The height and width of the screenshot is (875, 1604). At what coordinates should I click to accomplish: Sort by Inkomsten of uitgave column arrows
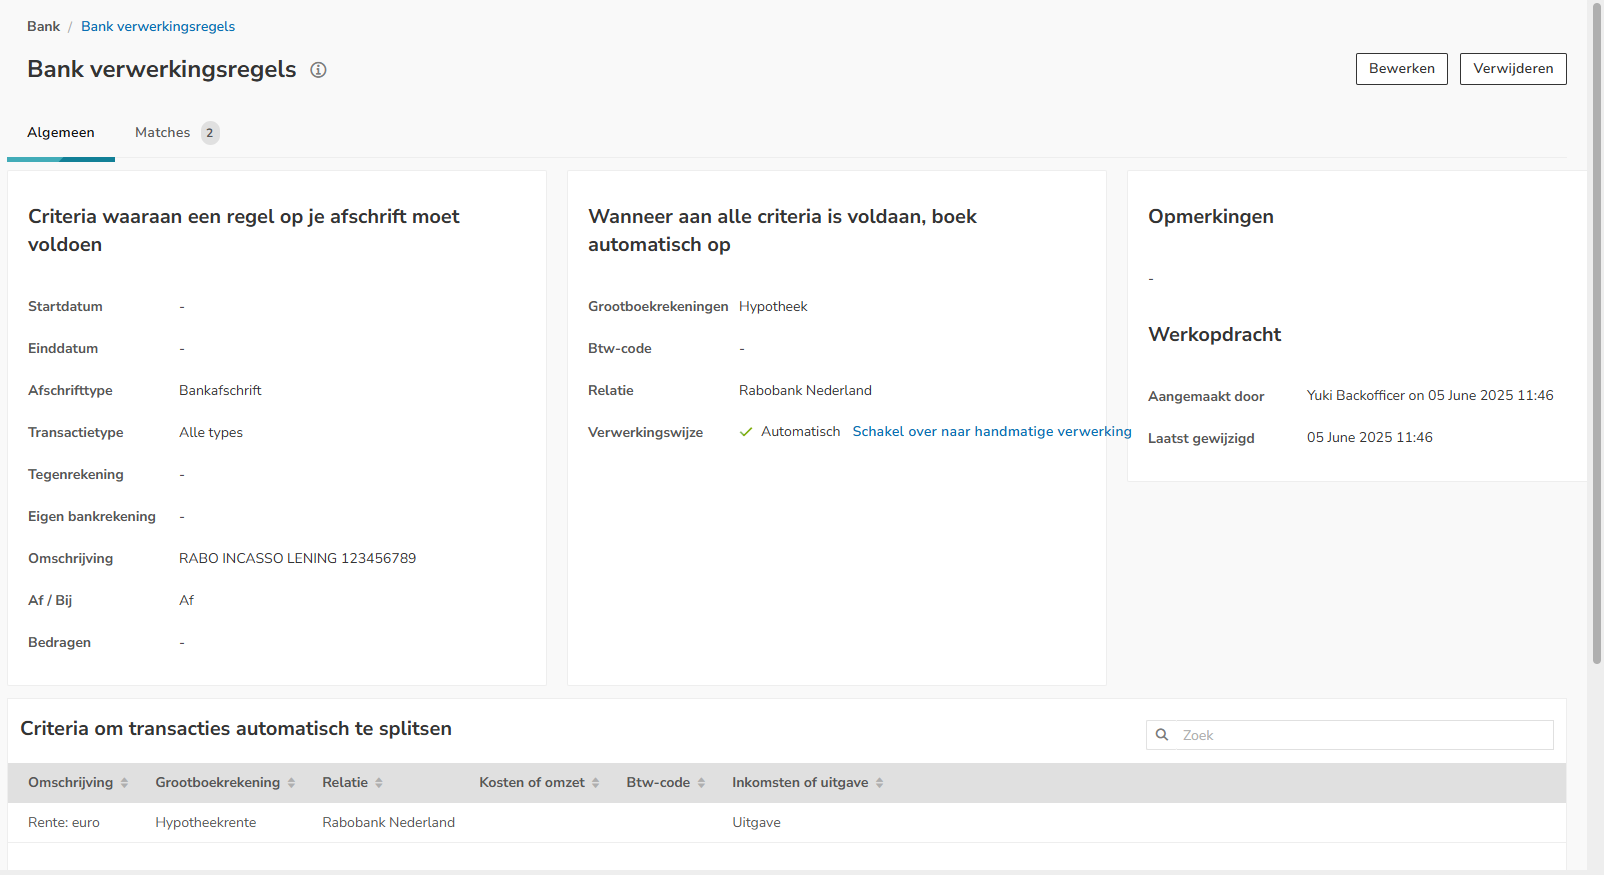[x=879, y=783]
